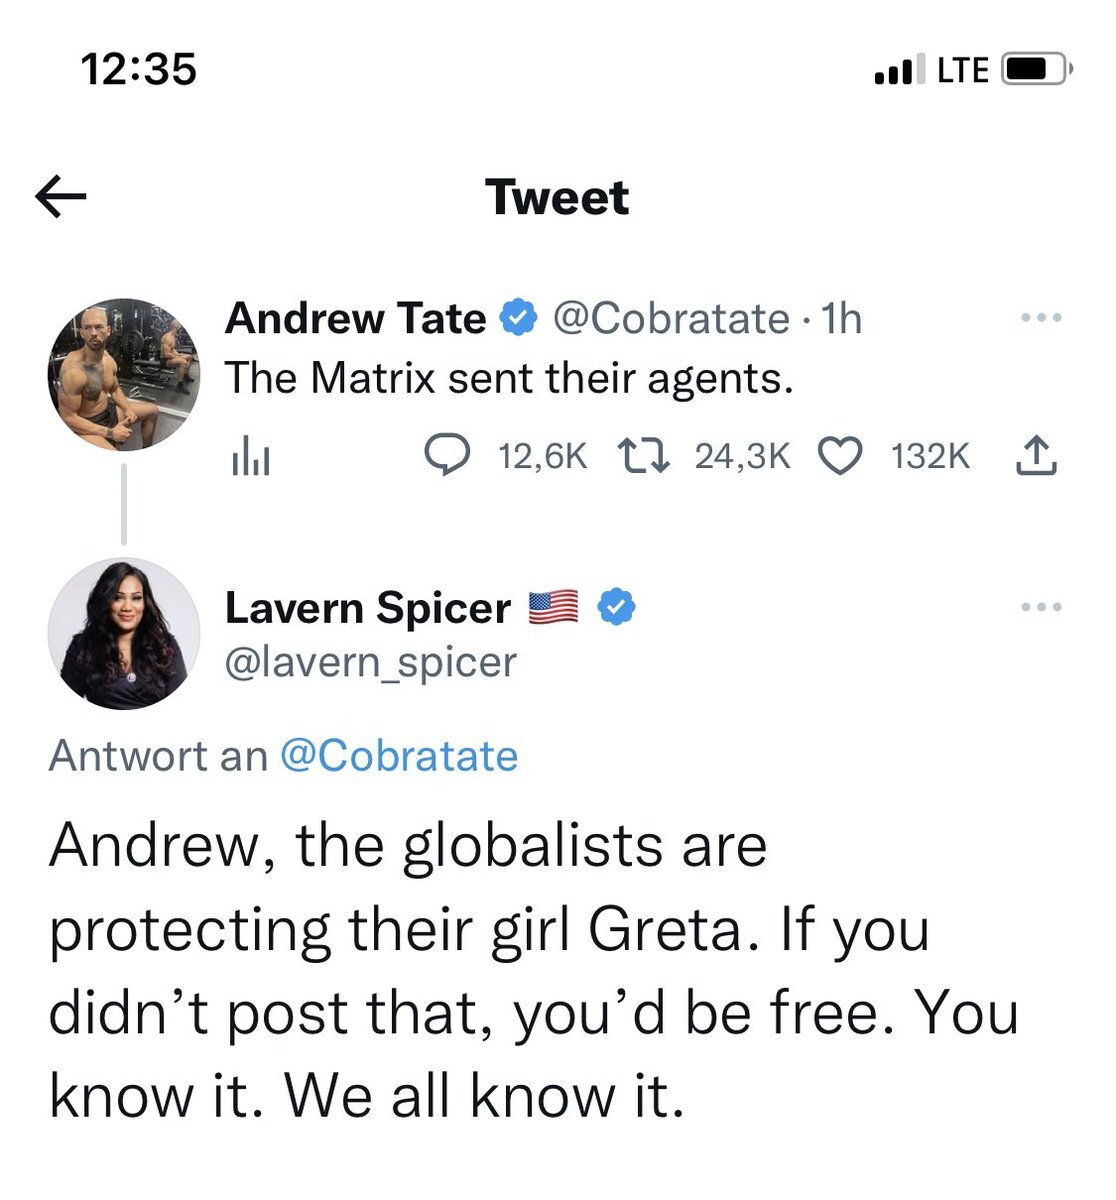The width and height of the screenshot is (1116, 1200).
Task: Tap Lavern Spicer's verified badge
Action: 616,607
